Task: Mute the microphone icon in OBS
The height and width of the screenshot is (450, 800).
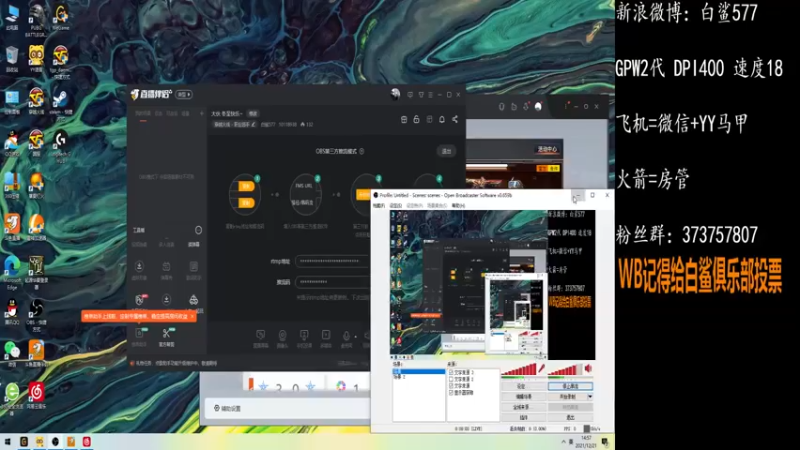Action: (x=541, y=368)
